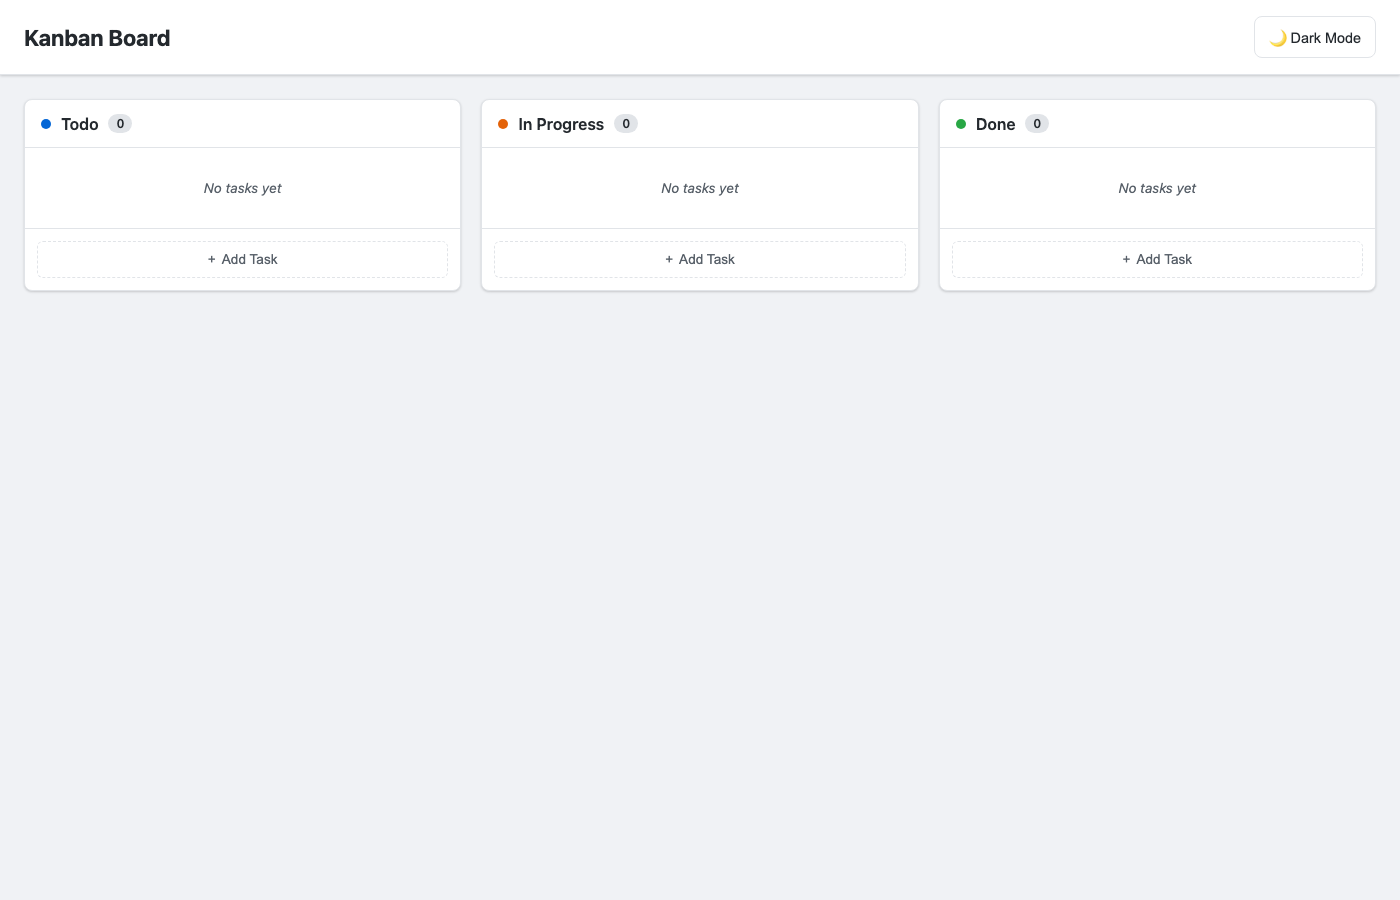The image size is (1400, 900).
Task: Add a task to In Progress column
Action: point(700,259)
